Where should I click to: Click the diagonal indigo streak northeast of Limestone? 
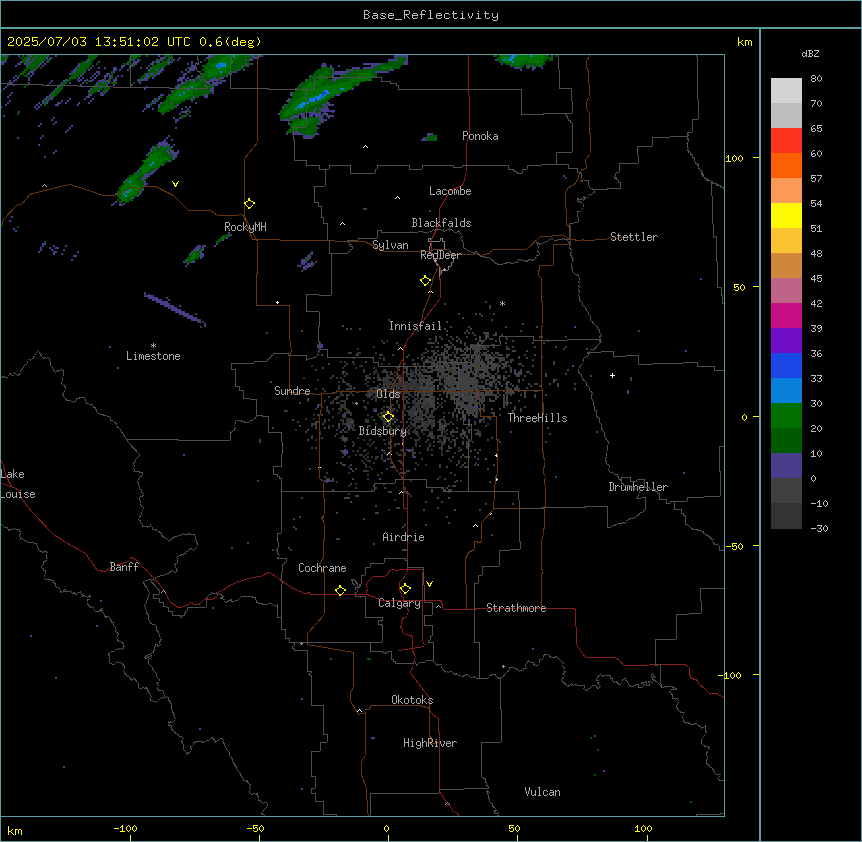[x=175, y=309]
